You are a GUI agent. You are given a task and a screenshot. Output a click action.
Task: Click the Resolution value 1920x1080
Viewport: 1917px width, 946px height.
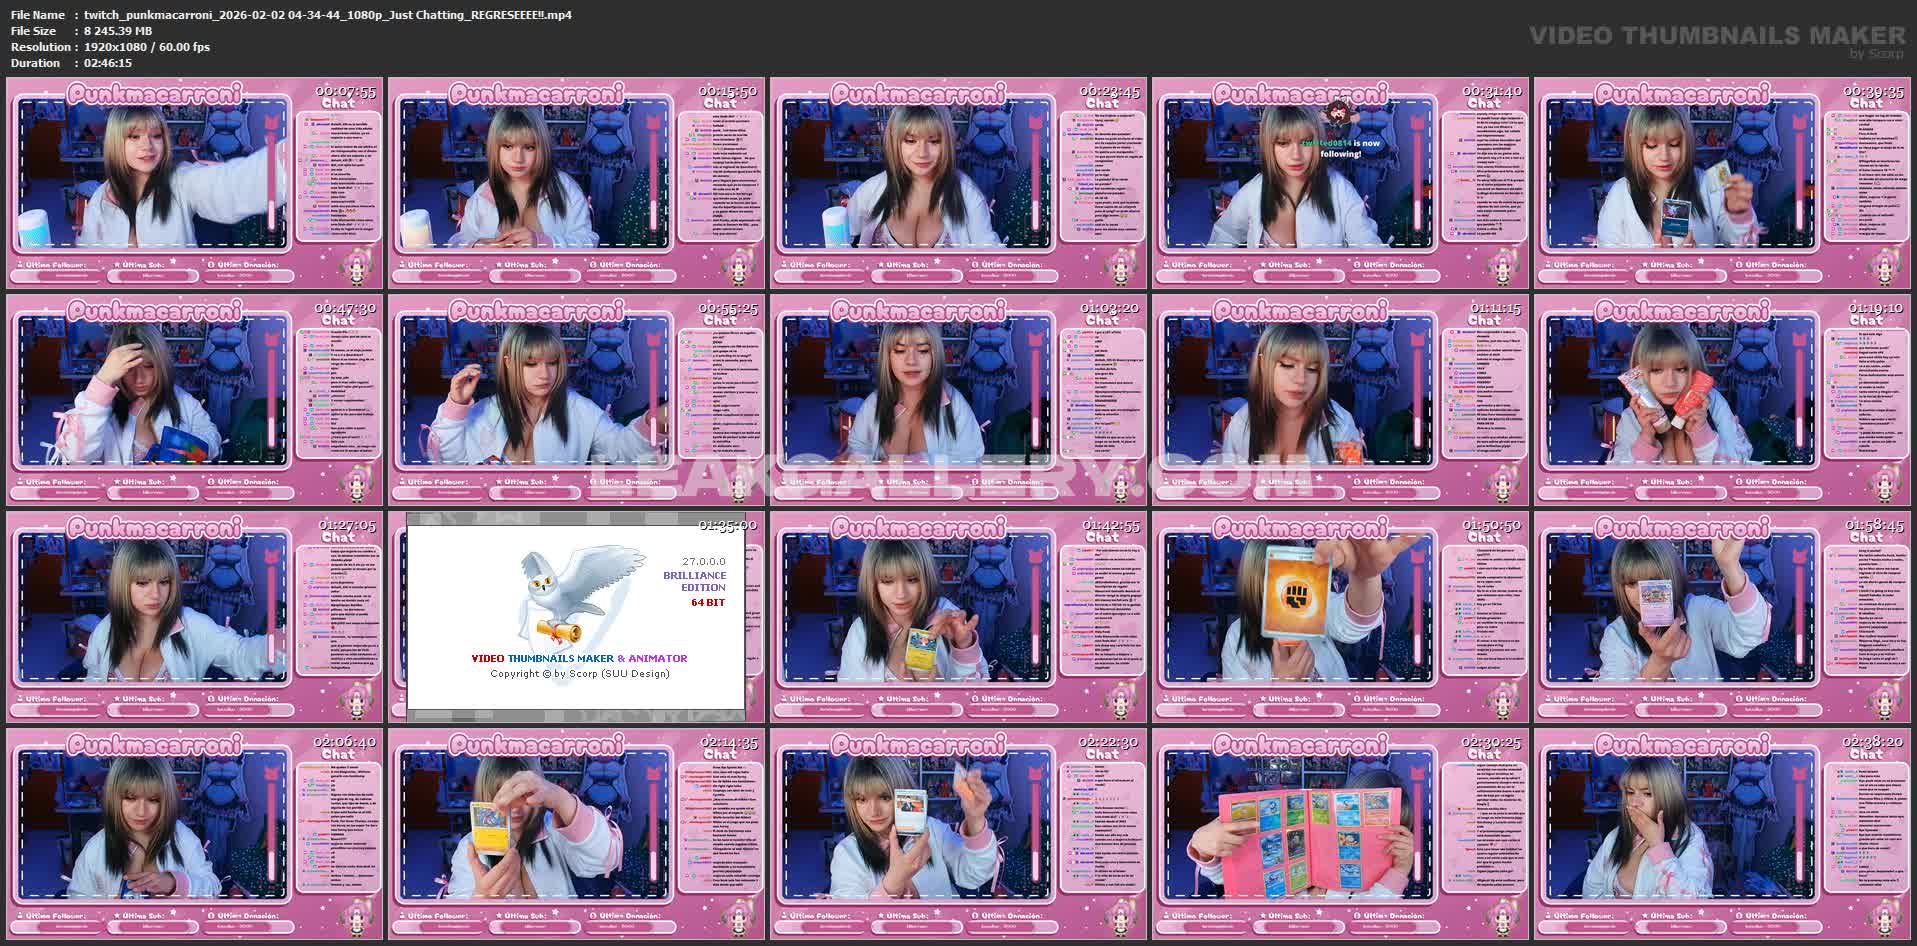tap(147, 47)
